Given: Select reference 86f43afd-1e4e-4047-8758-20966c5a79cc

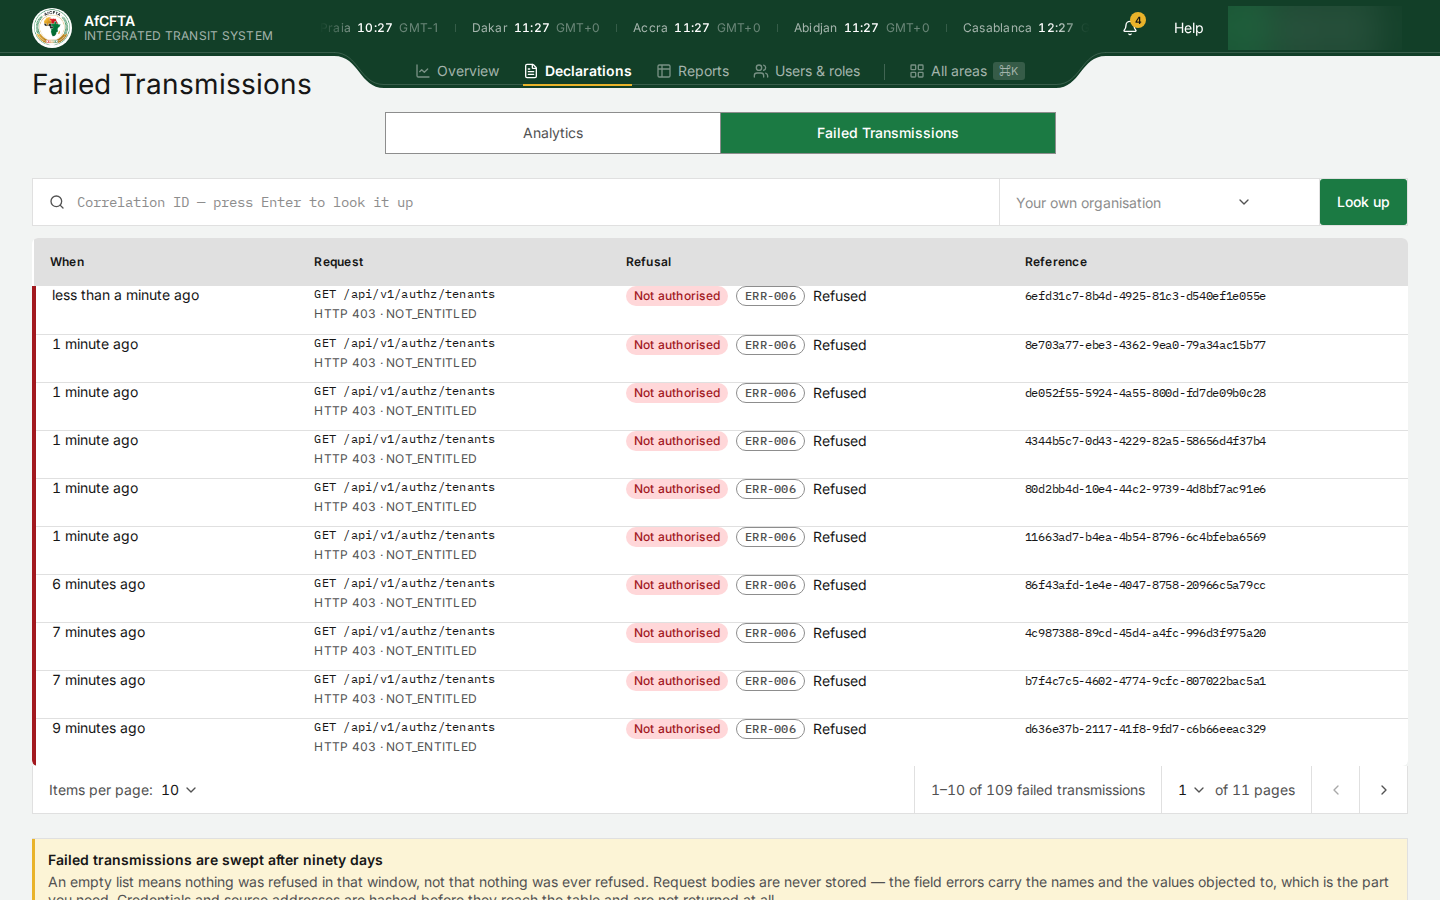Looking at the screenshot, I should pos(1145,585).
